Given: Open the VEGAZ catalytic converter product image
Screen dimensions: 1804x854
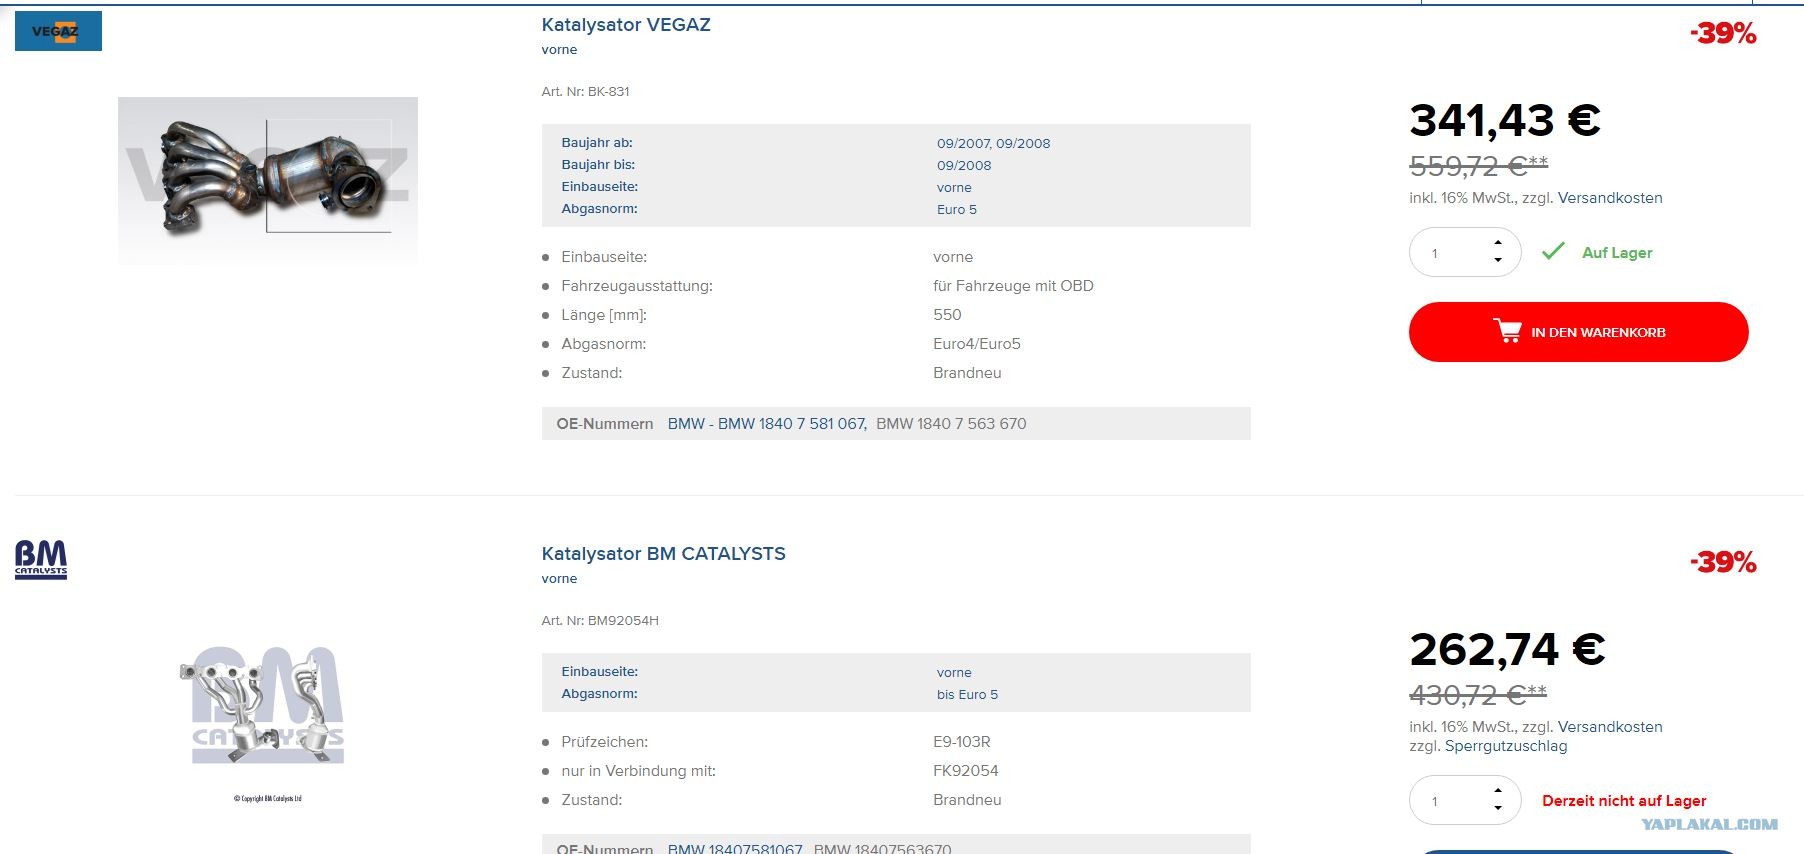Looking at the screenshot, I should tap(268, 181).
